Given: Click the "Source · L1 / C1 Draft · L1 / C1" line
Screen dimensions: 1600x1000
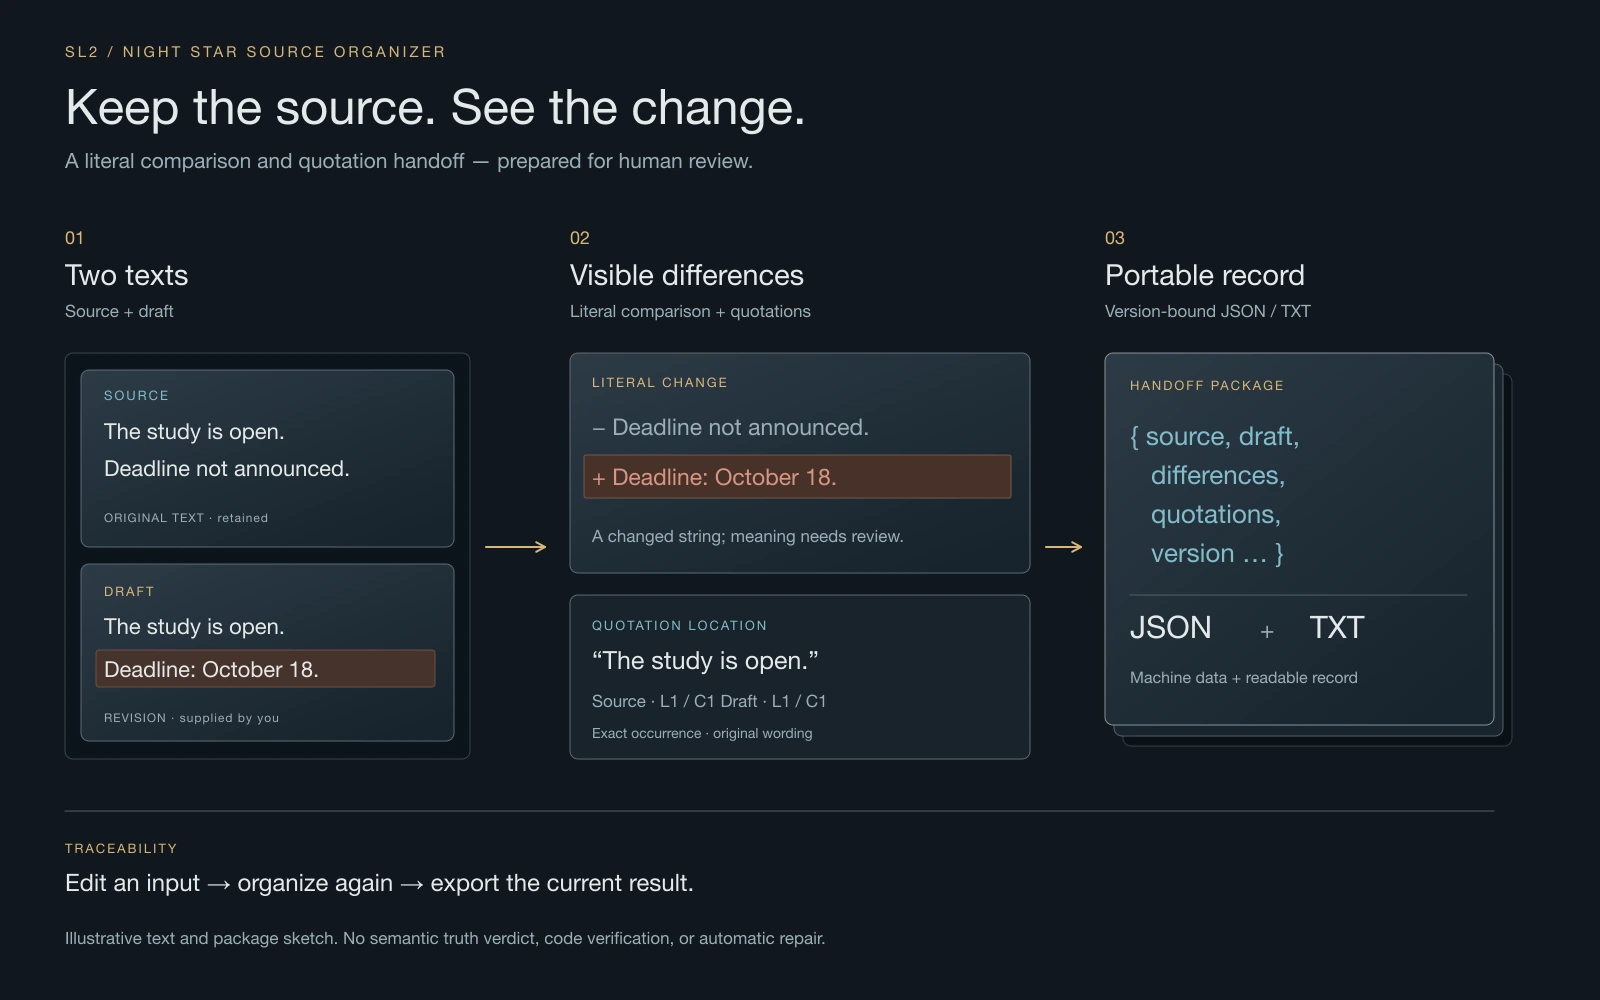Looking at the screenshot, I should pyautogui.click(x=709, y=702).
